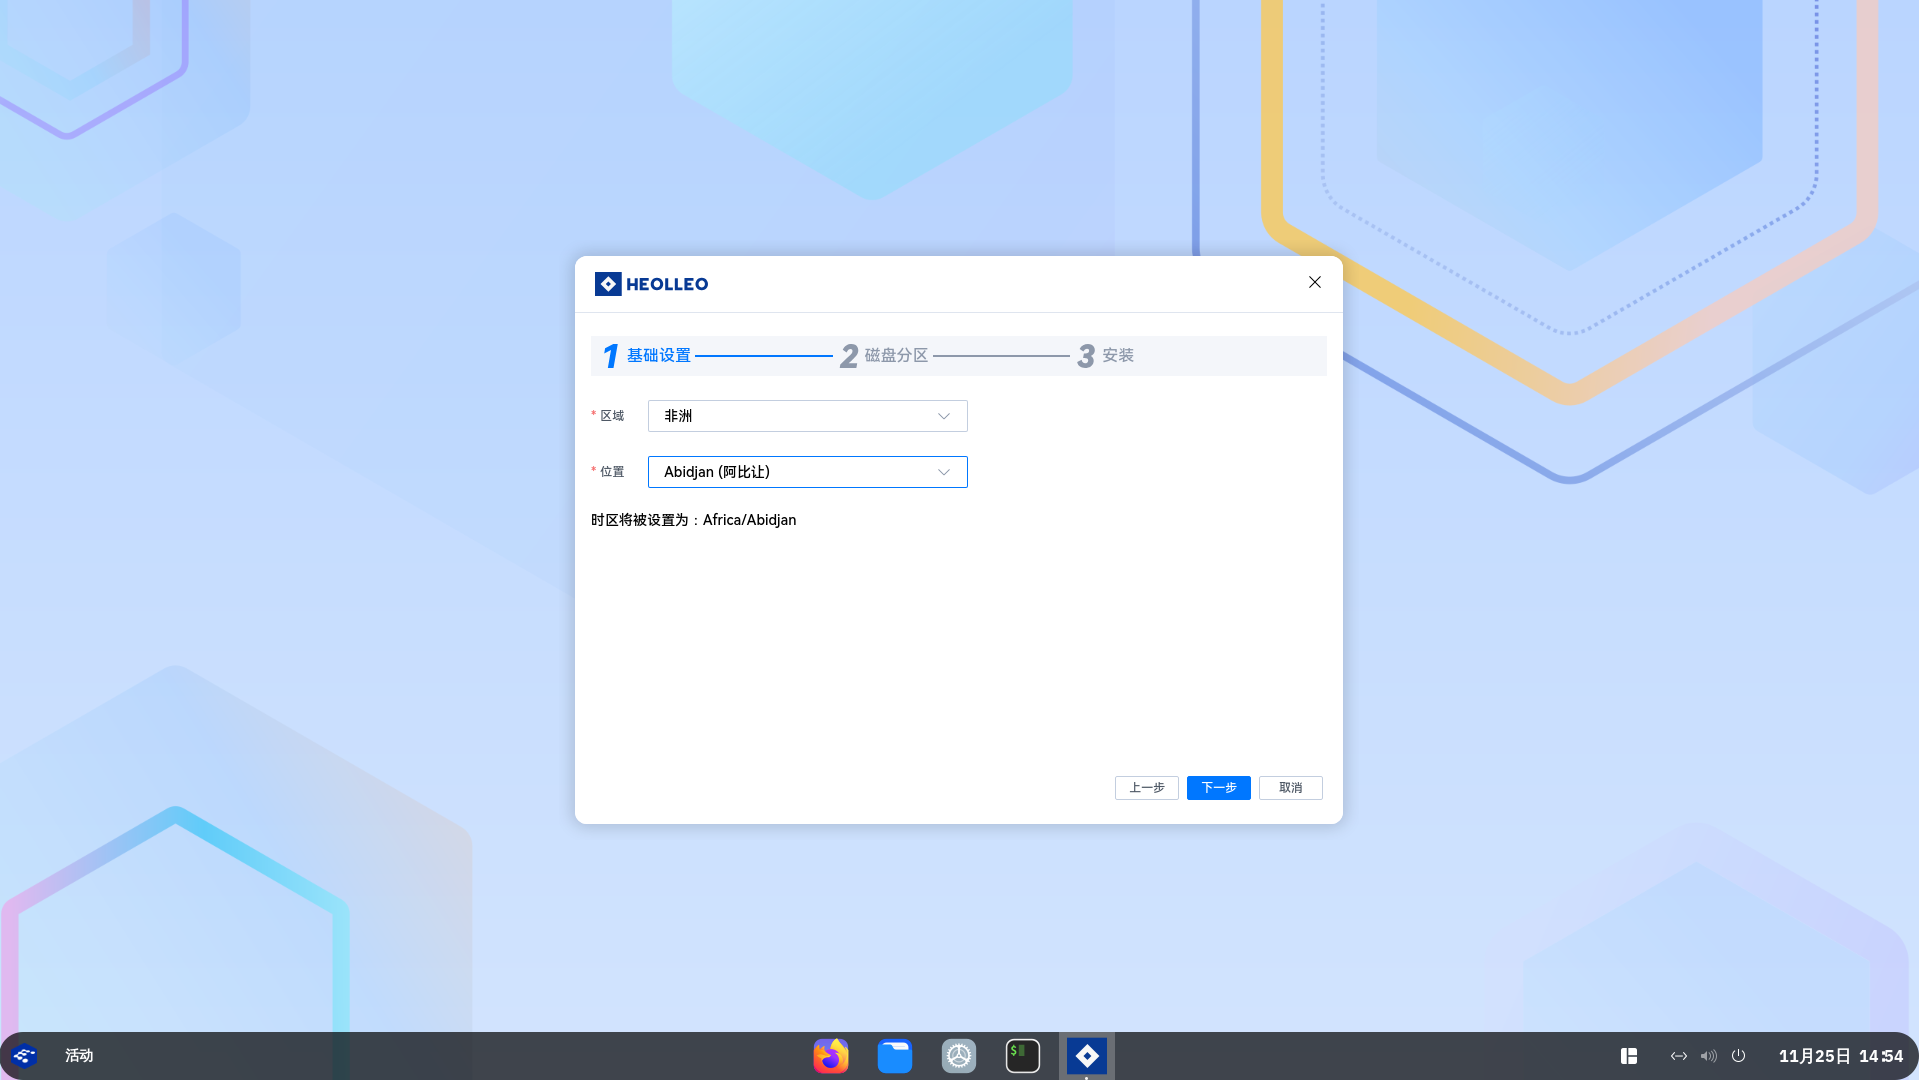This screenshot has height=1080, width=1919.
Task: Launch the Files manager dock icon
Action: click(x=894, y=1056)
